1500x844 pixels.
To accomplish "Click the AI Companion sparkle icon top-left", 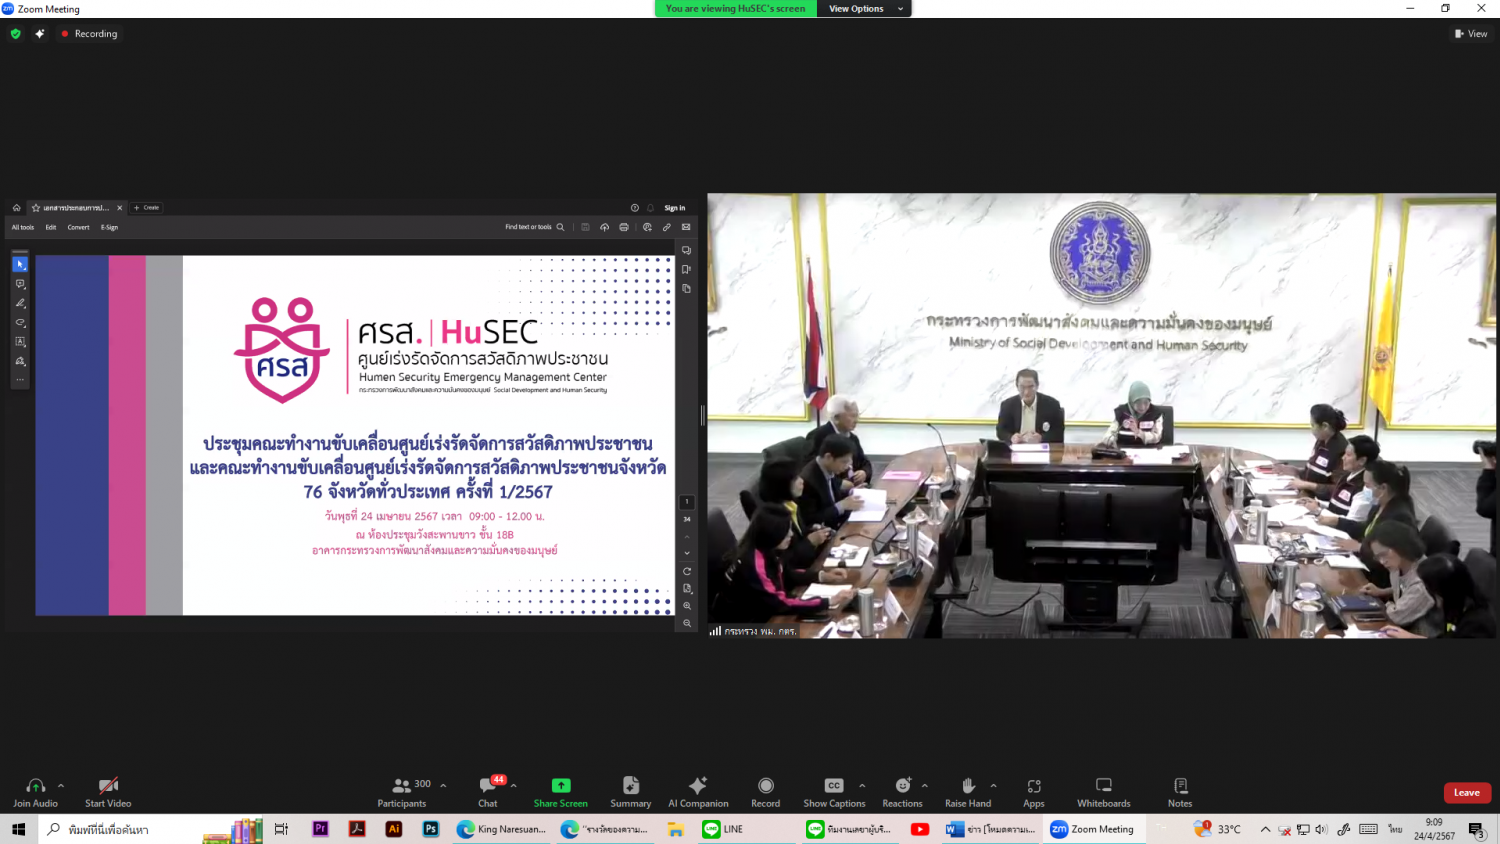I will tap(40, 34).
